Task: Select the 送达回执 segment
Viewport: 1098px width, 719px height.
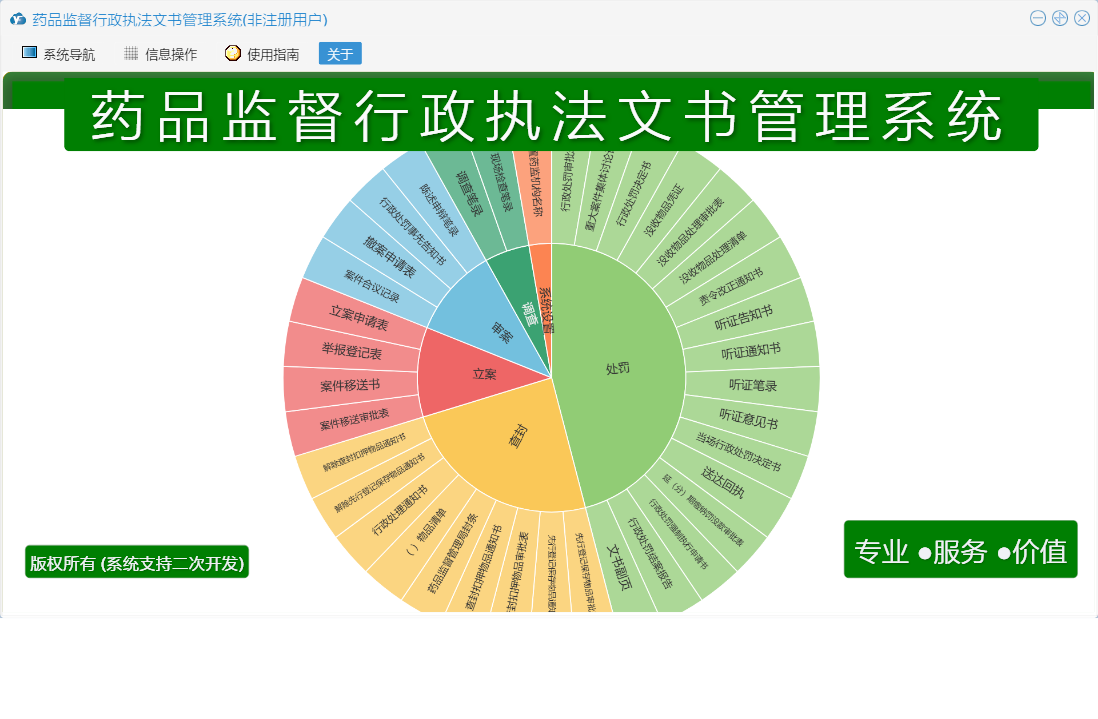Action: pos(723,482)
